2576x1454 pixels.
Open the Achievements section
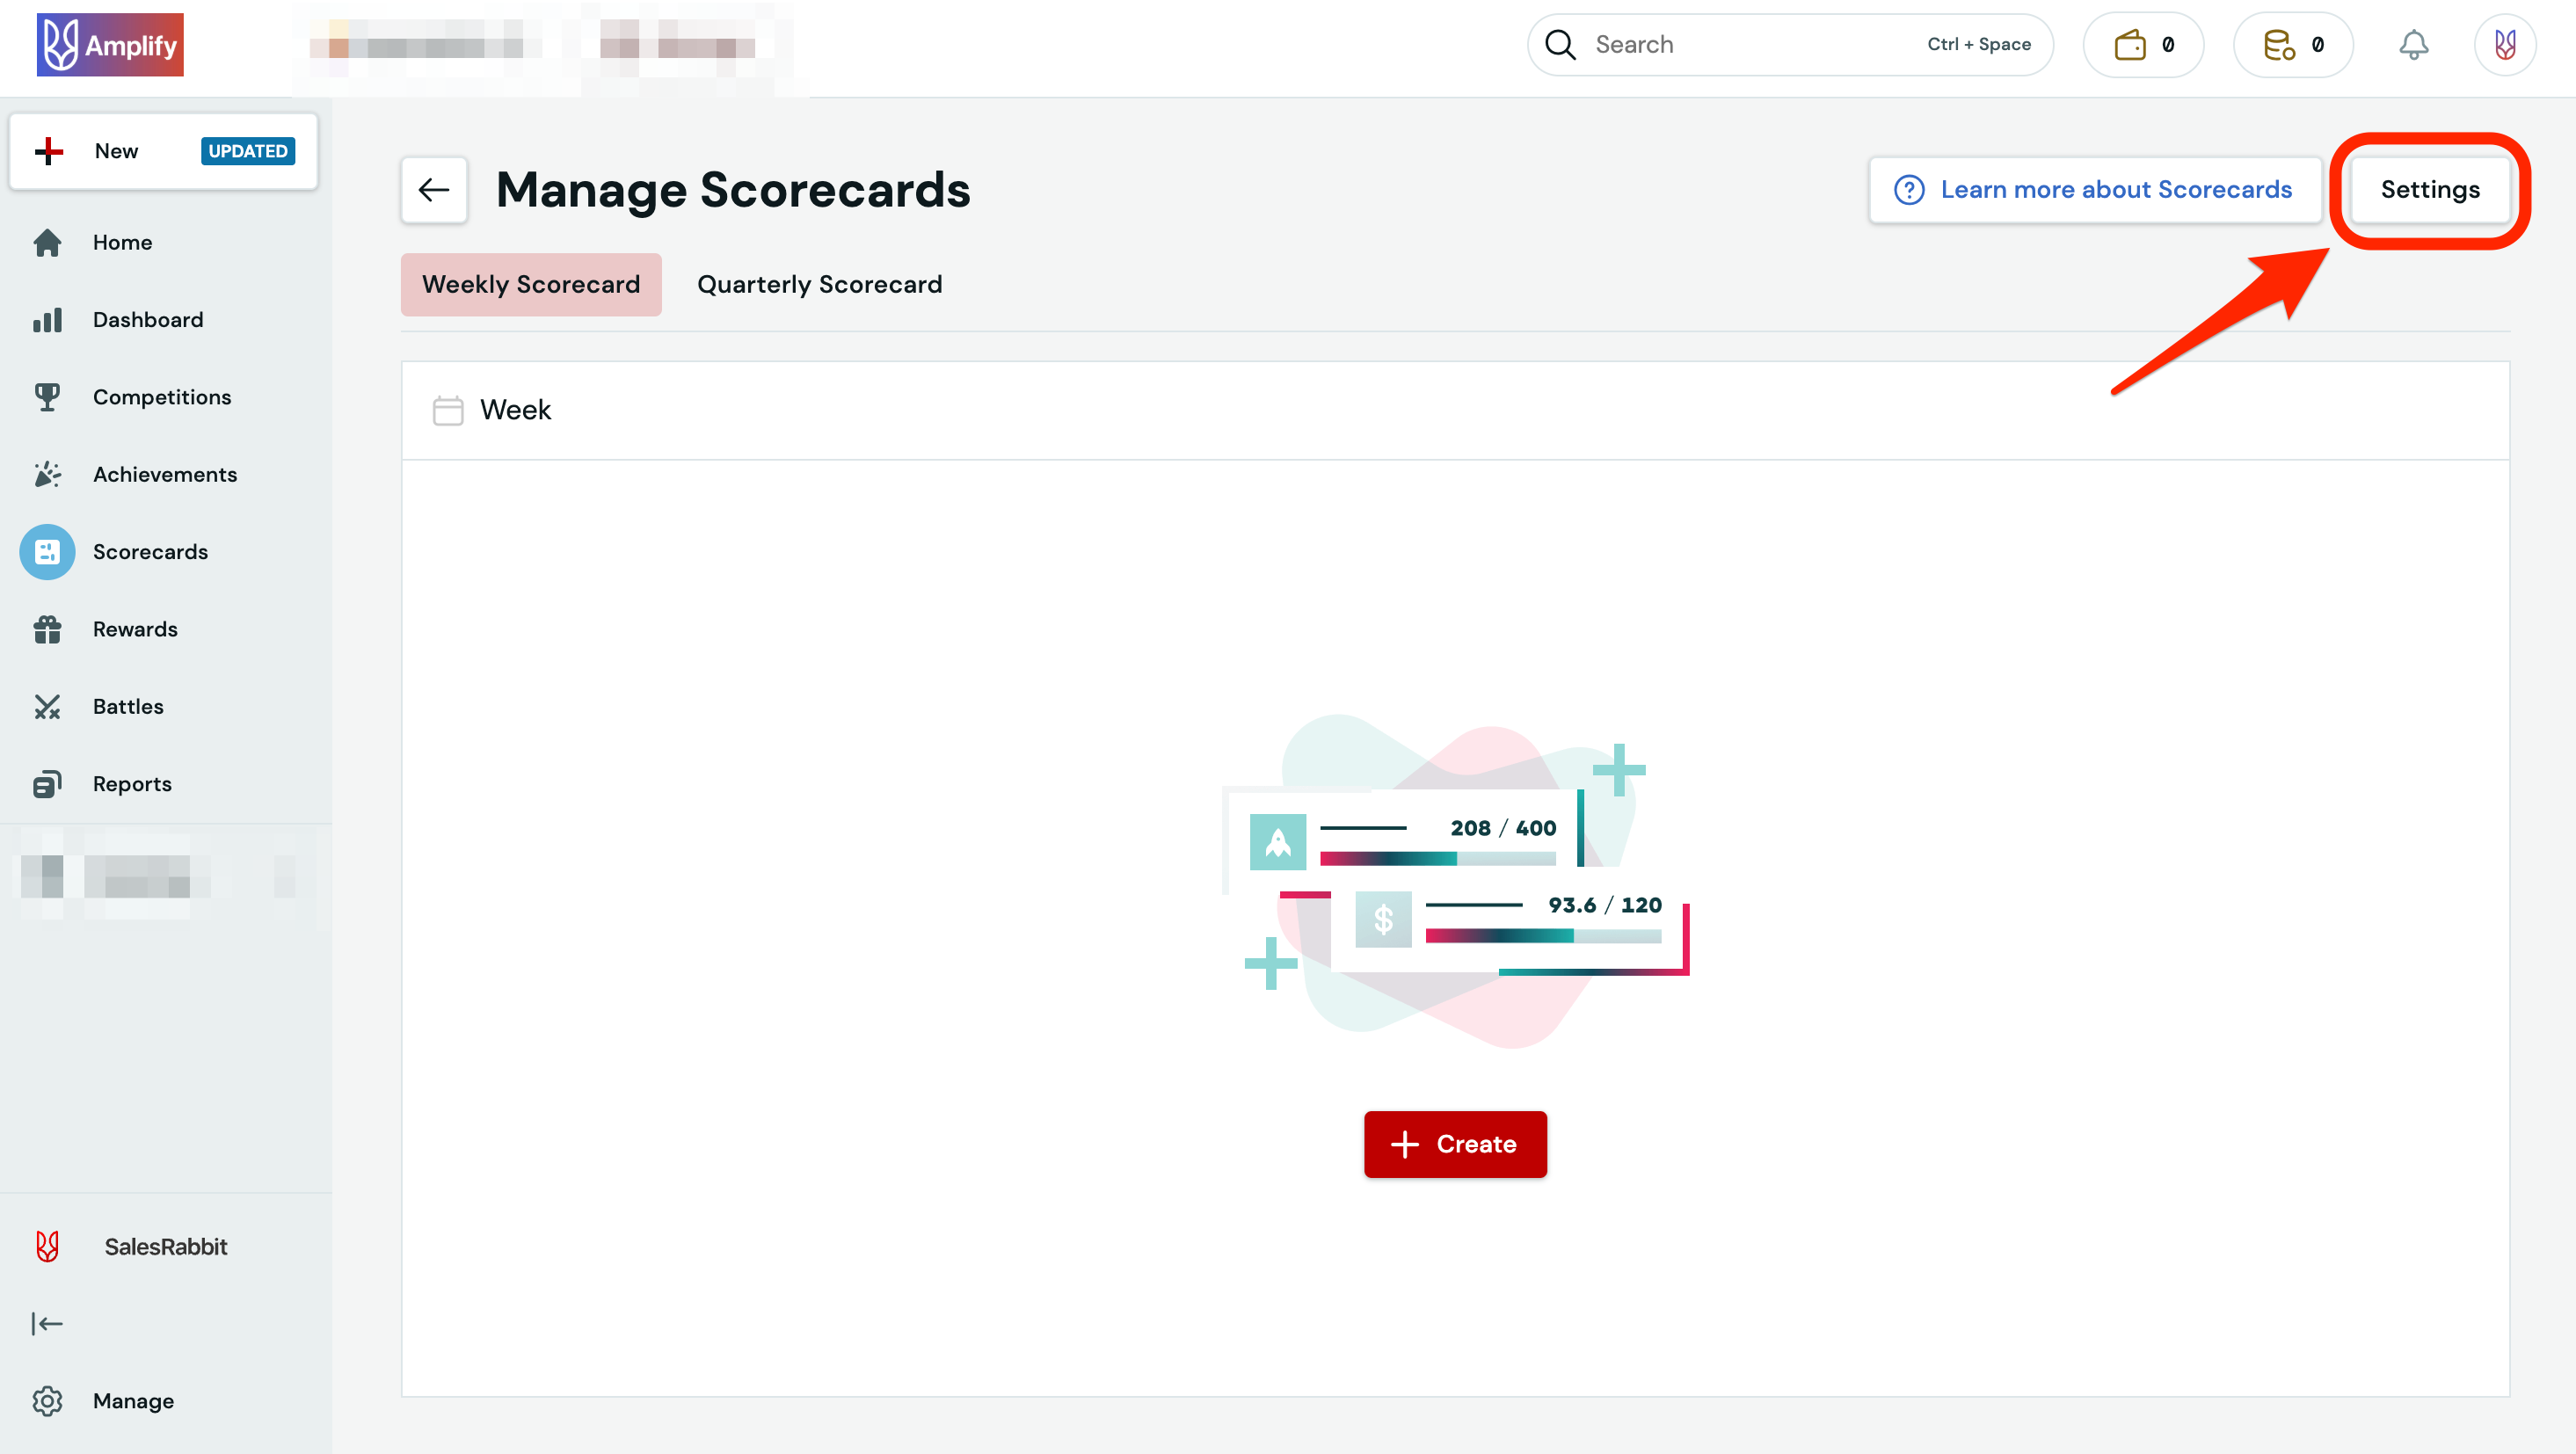click(x=165, y=474)
